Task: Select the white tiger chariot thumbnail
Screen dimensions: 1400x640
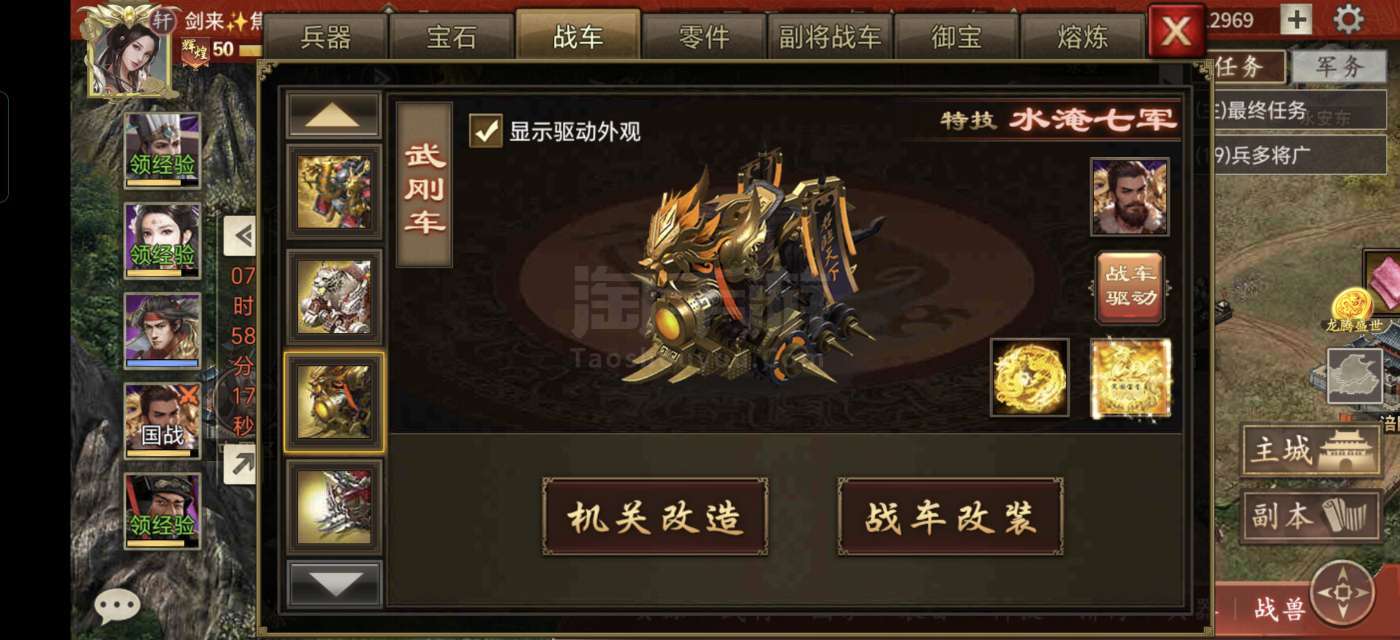Action: point(334,297)
